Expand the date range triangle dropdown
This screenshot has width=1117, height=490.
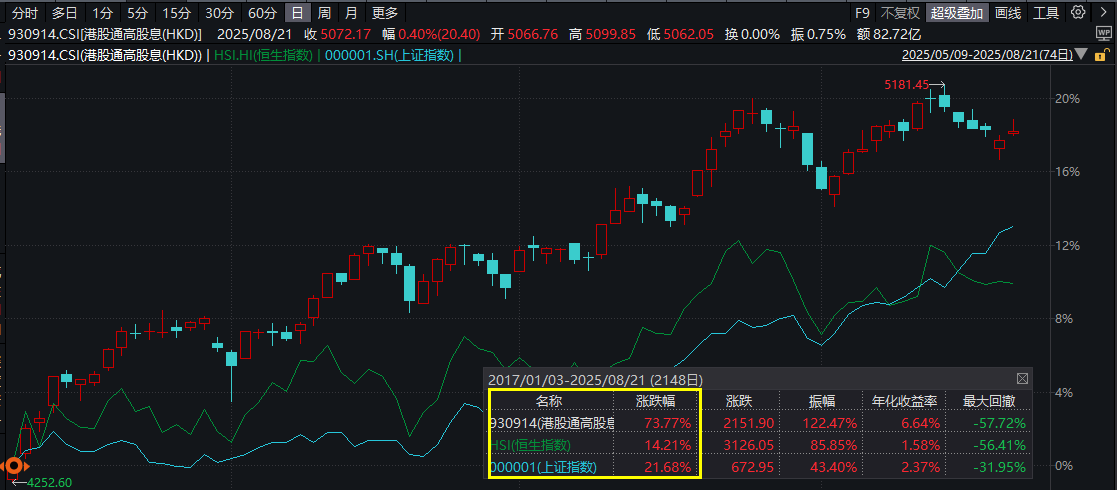pyautogui.click(x=1081, y=54)
